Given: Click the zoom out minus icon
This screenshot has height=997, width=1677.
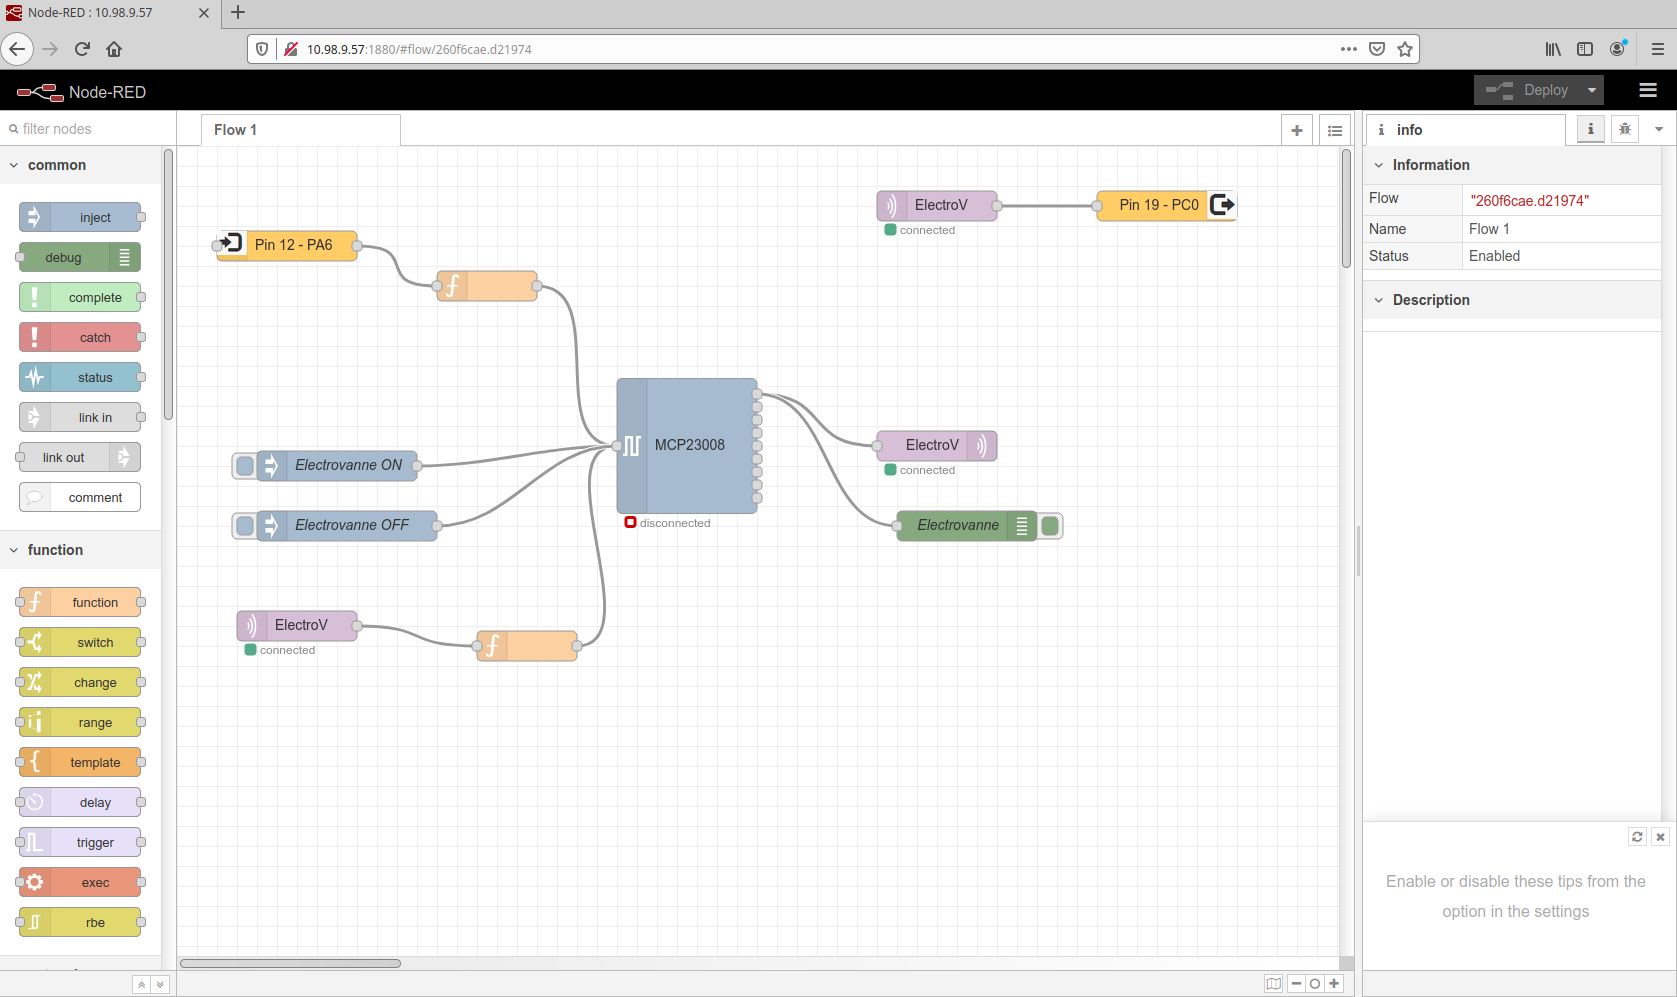Looking at the screenshot, I should click(x=1296, y=984).
